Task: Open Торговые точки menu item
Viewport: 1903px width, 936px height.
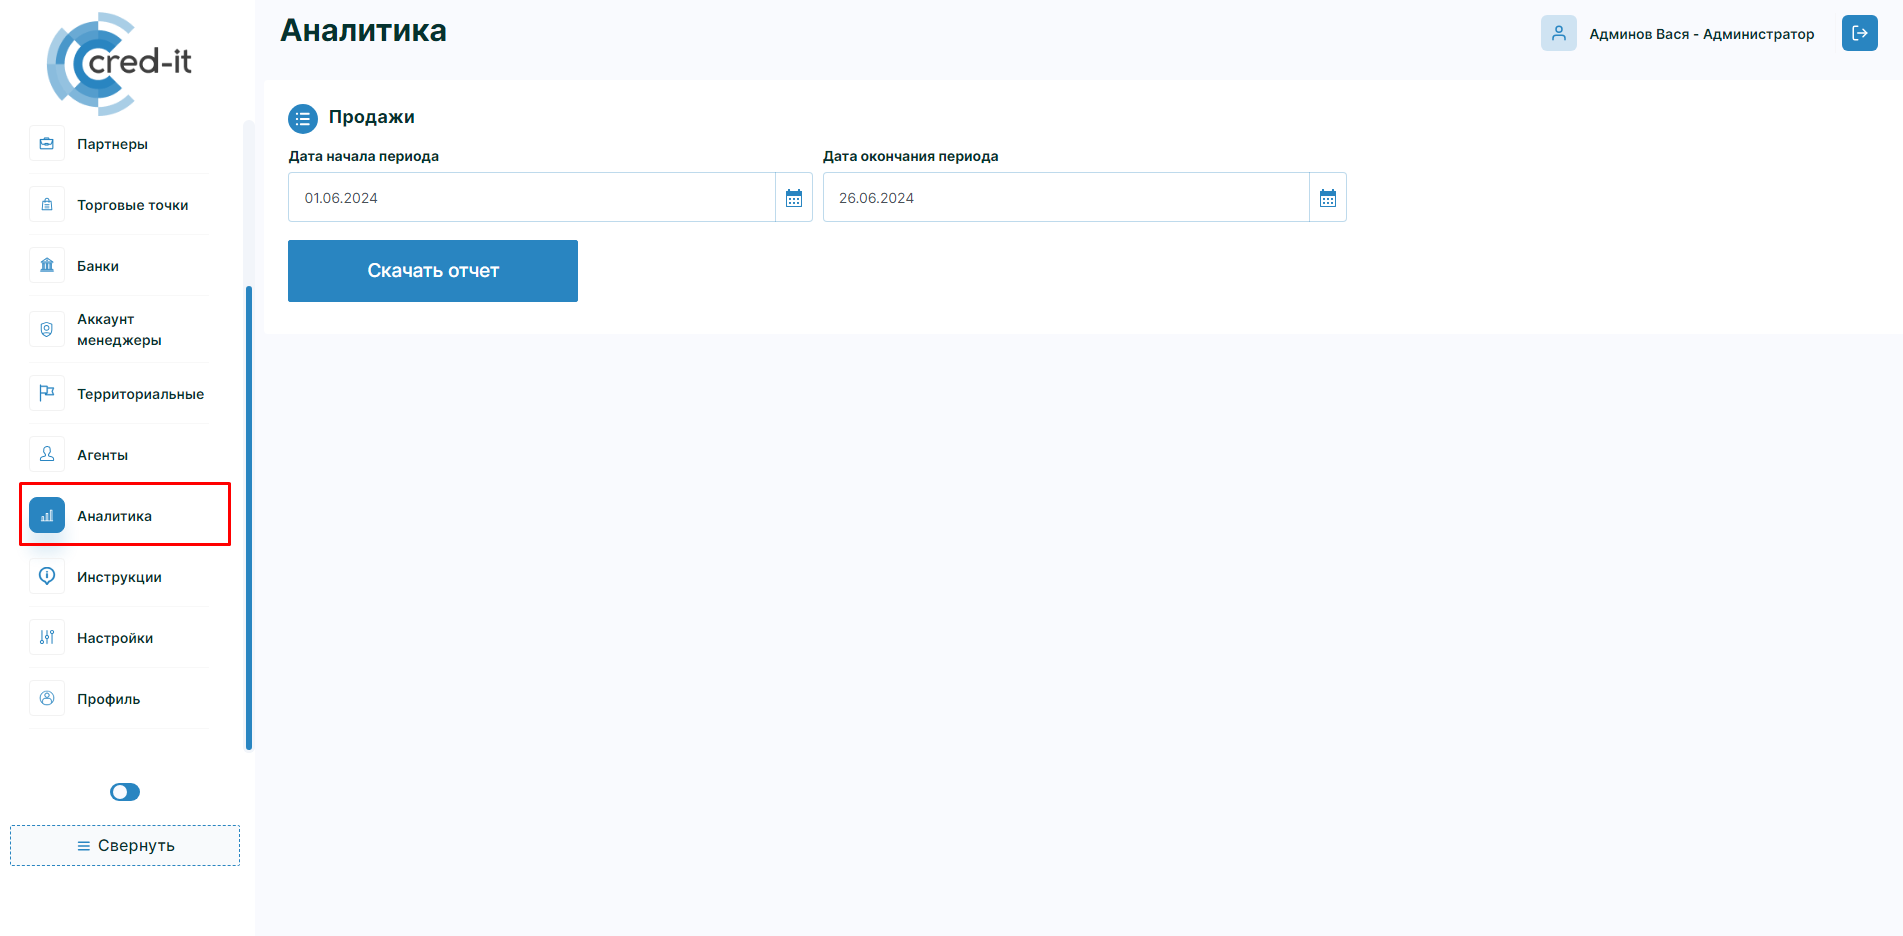Action: pos(132,205)
